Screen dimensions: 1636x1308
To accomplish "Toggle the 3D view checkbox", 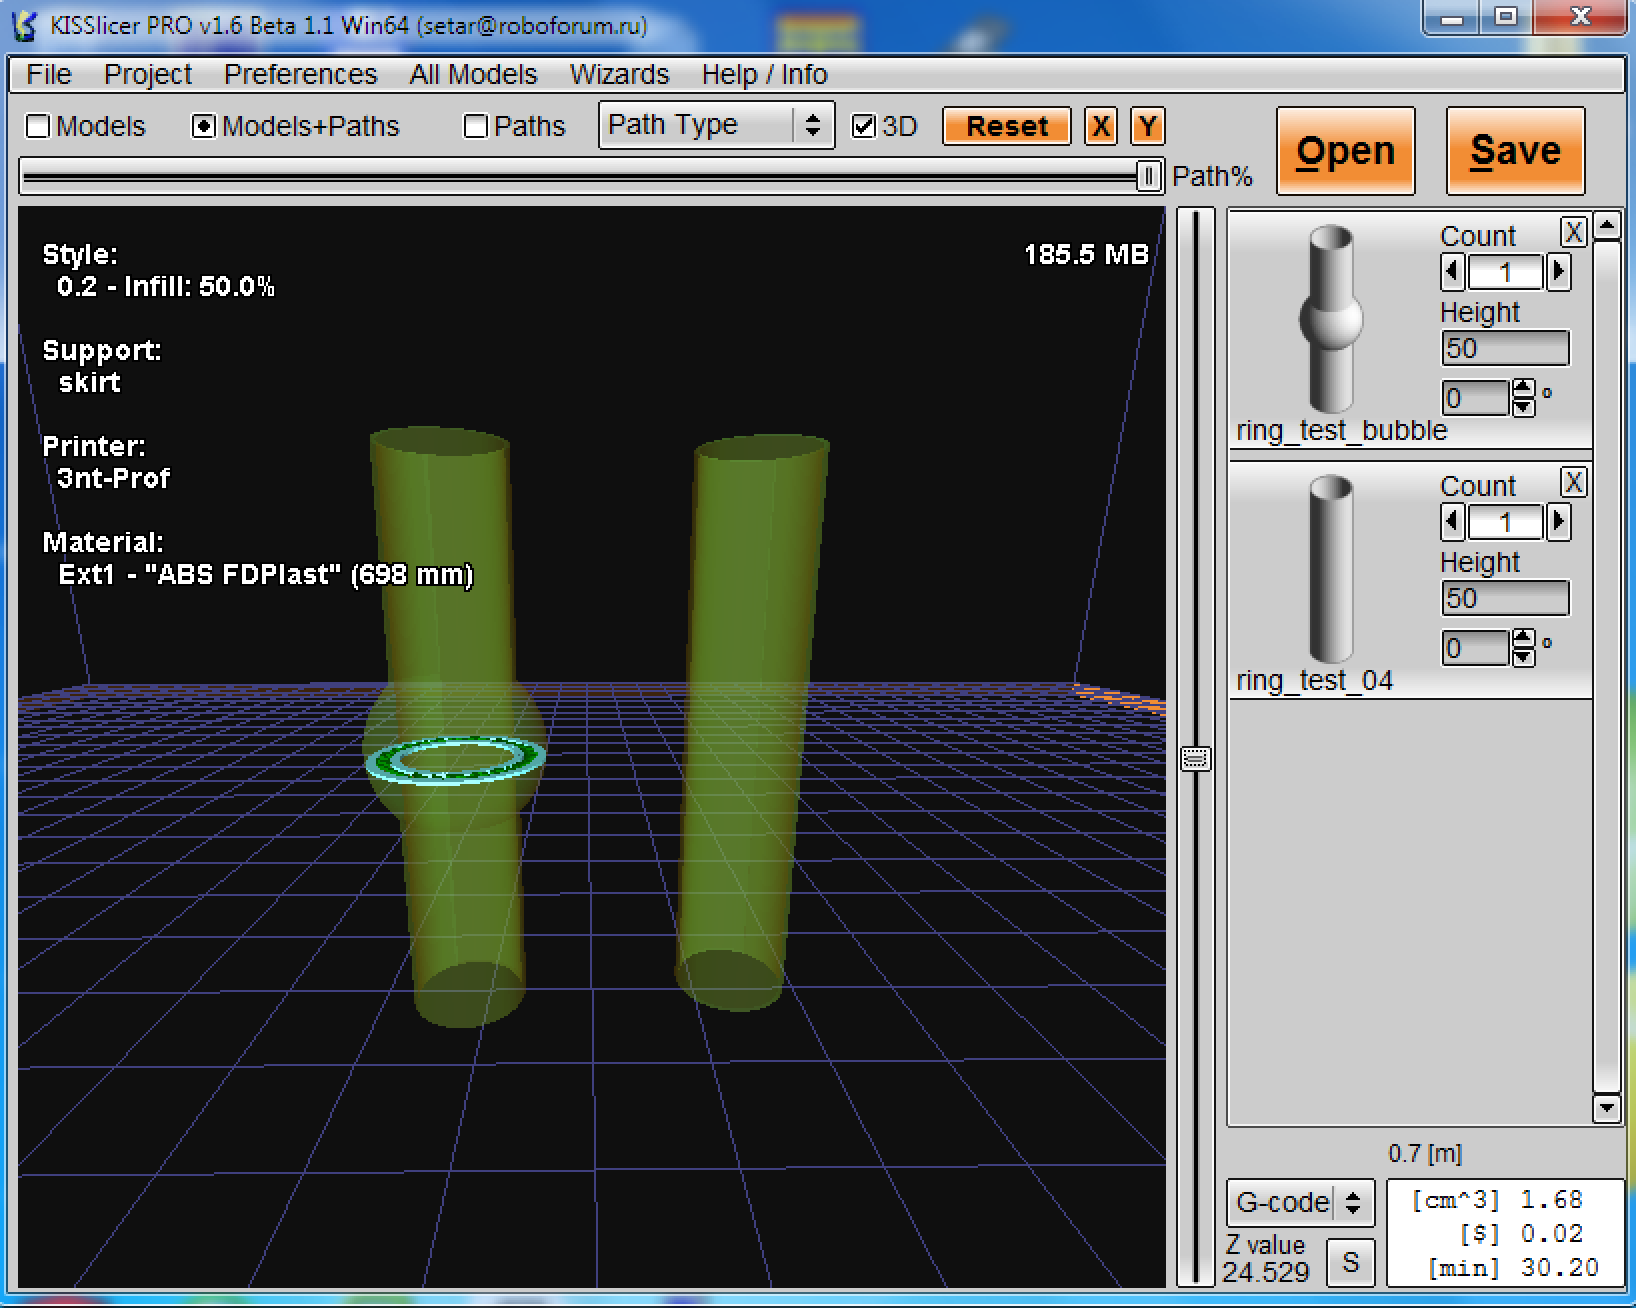I will coord(864,126).
